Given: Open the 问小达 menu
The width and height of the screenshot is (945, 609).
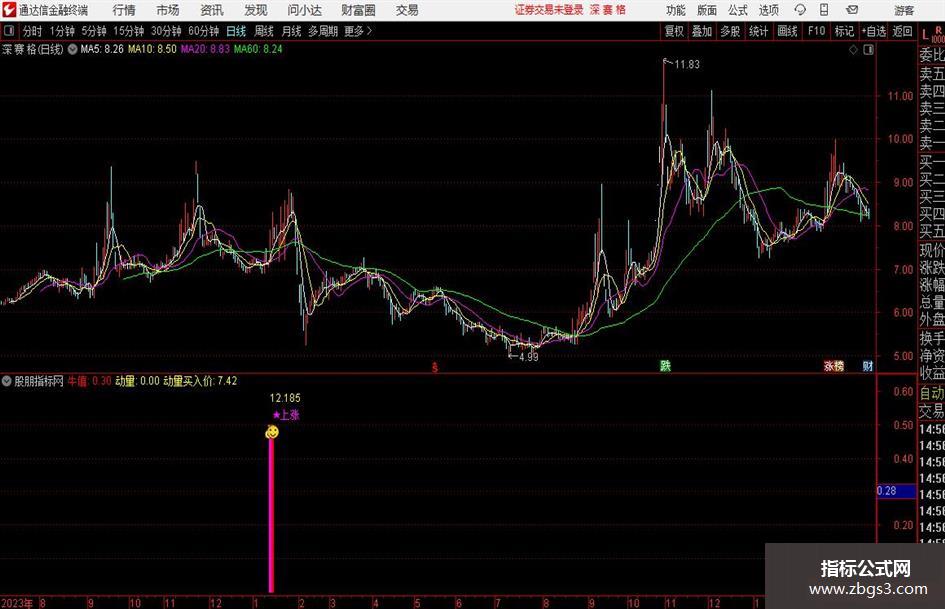Looking at the screenshot, I should (x=305, y=10).
